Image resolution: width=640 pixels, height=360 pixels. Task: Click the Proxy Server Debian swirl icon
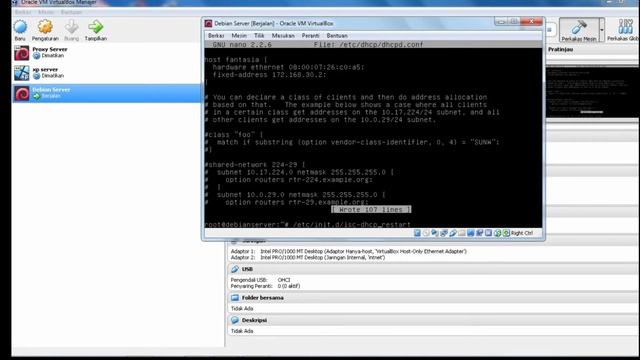click(x=22, y=53)
